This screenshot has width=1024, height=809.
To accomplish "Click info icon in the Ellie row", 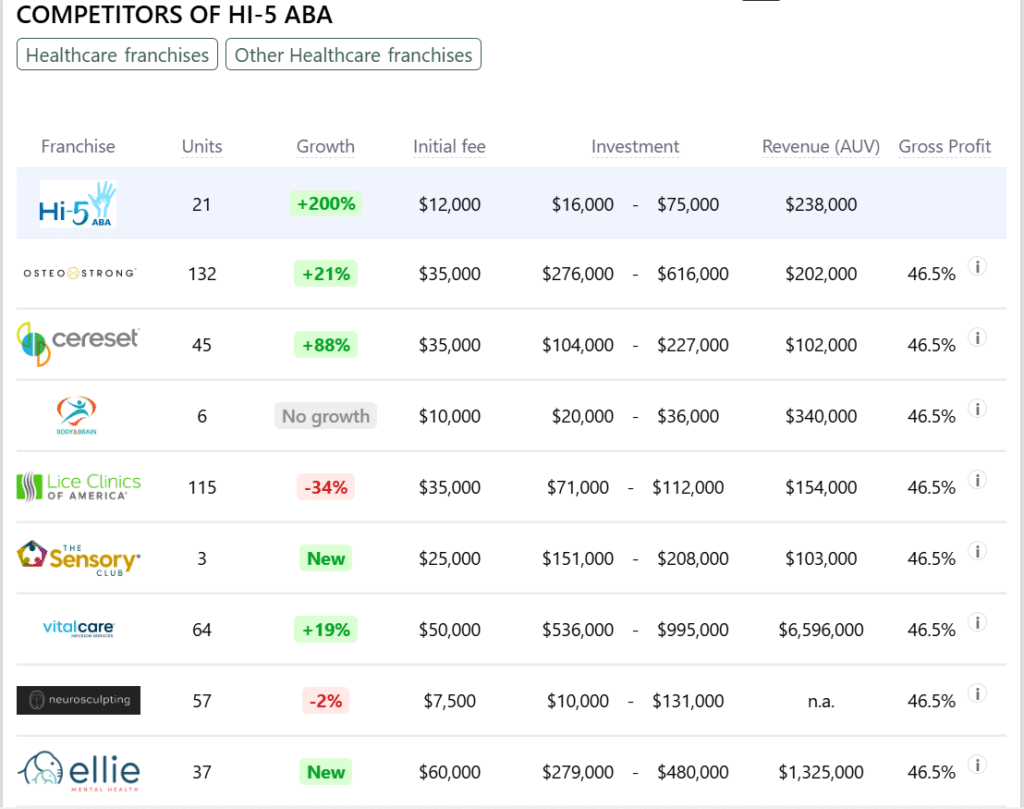I will (977, 765).
